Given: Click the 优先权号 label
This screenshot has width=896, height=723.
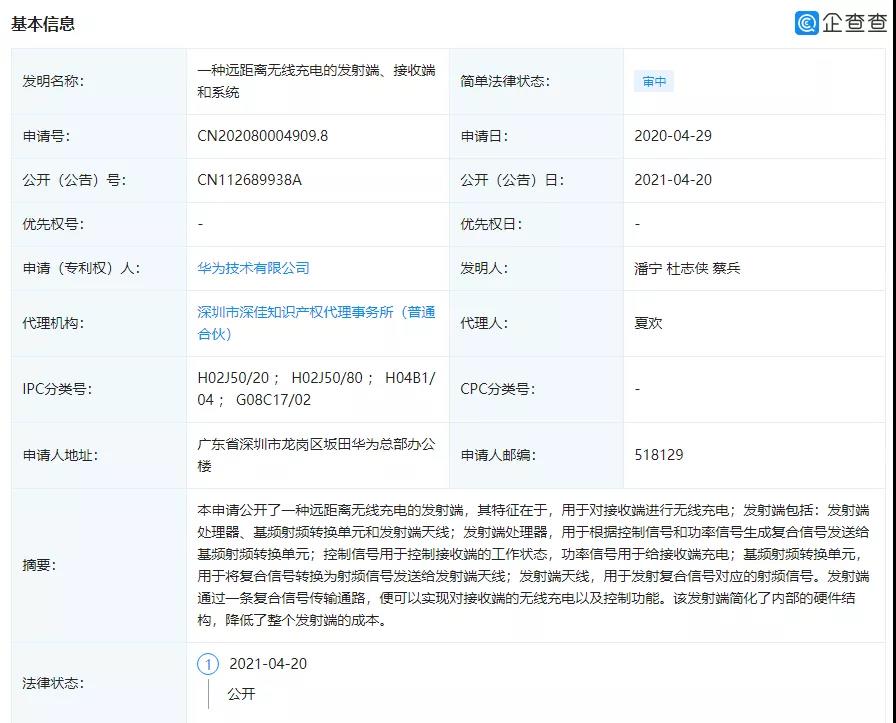Looking at the screenshot, I should [x=53, y=224].
